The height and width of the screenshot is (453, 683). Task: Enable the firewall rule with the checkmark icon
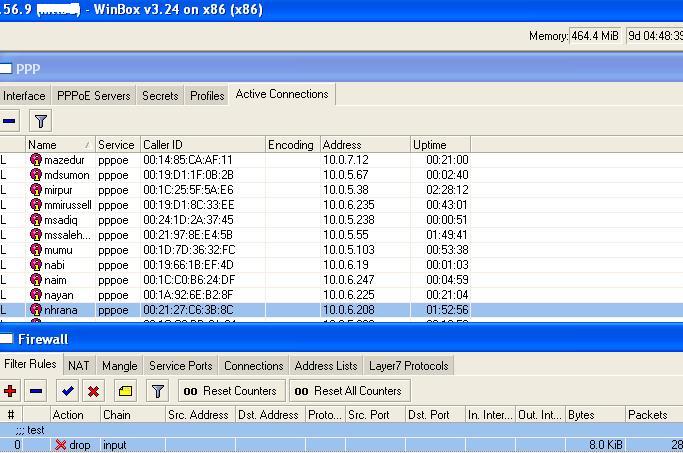click(x=68, y=391)
